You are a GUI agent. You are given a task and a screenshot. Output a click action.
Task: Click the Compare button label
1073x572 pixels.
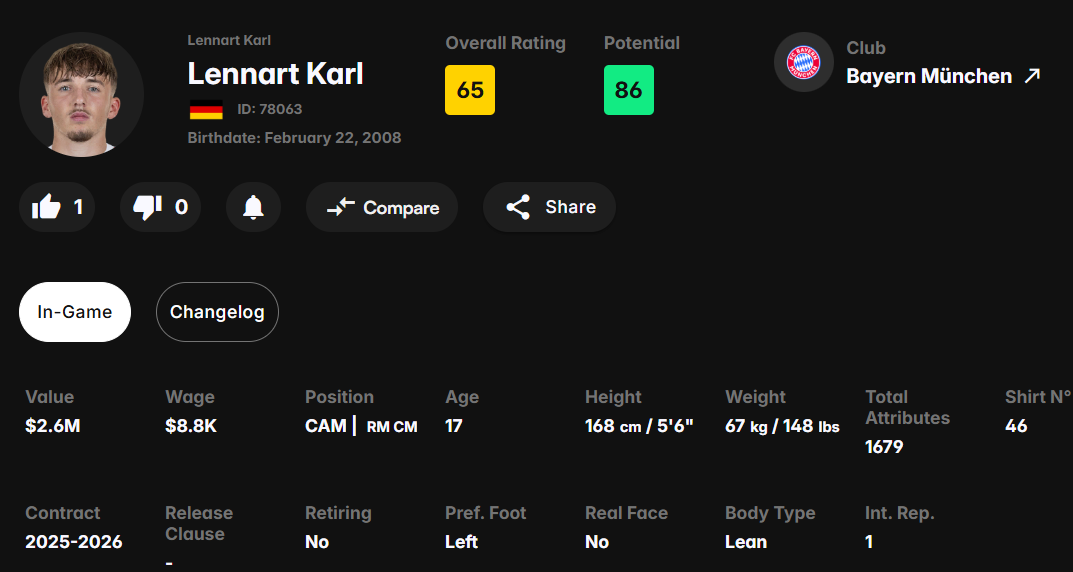coord(401,207)
